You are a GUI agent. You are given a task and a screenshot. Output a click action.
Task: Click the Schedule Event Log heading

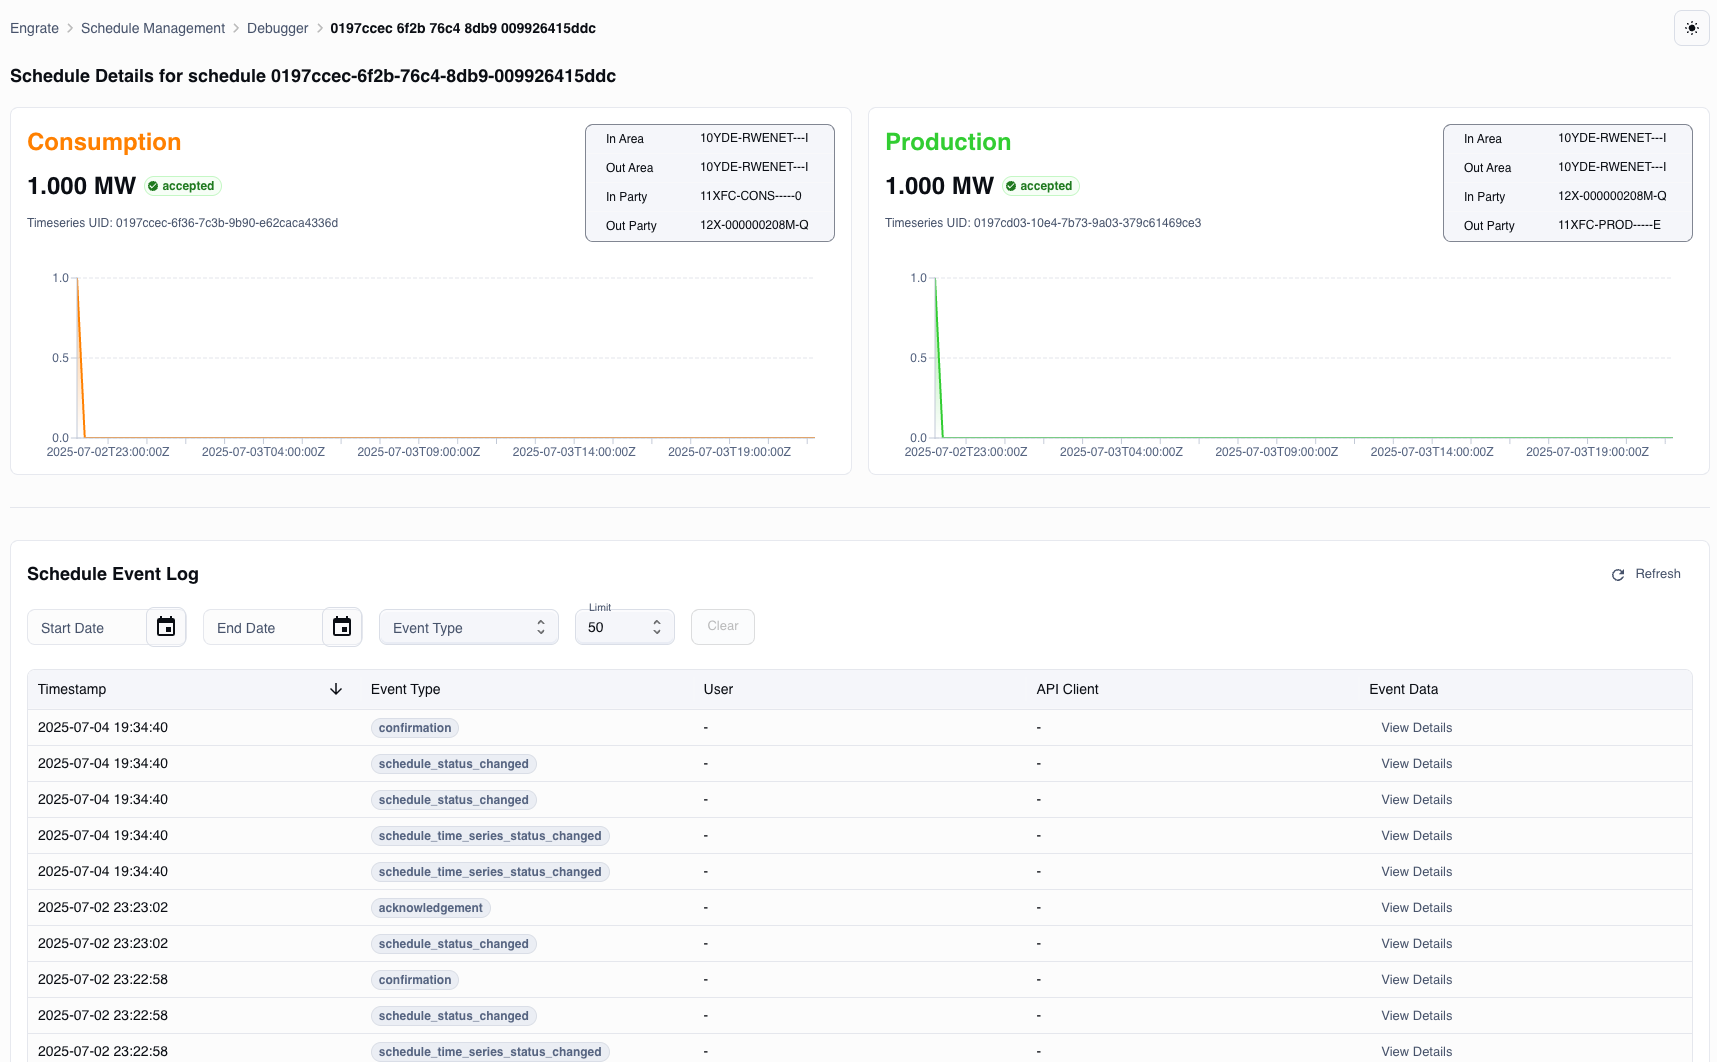(x=113, y=574)
